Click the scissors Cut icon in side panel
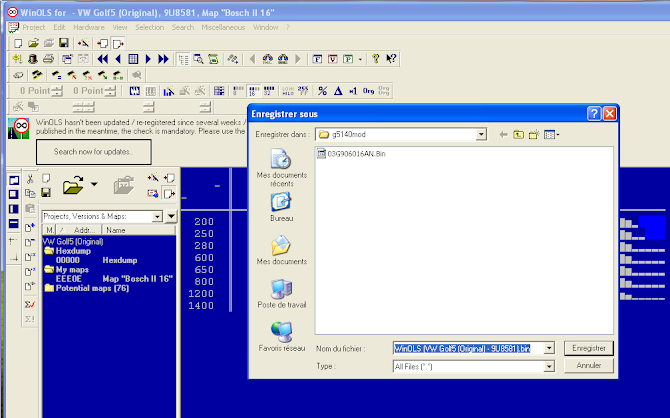 [30, 179]
